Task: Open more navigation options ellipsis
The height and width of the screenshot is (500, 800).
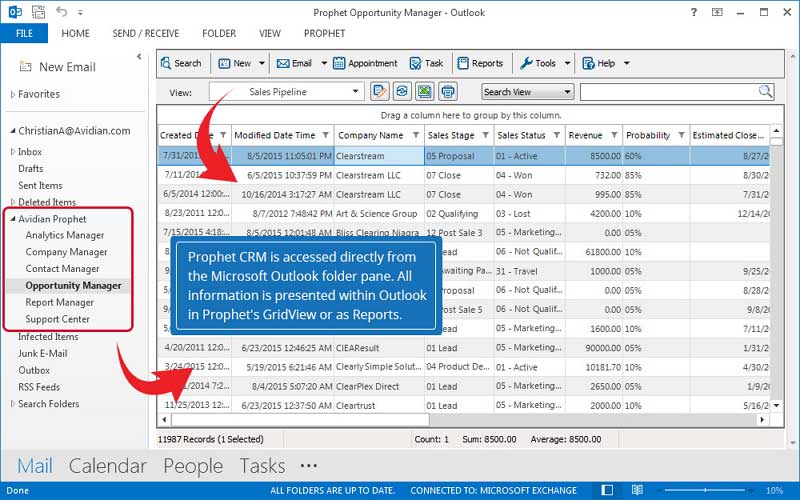Action: pos(309,466)
